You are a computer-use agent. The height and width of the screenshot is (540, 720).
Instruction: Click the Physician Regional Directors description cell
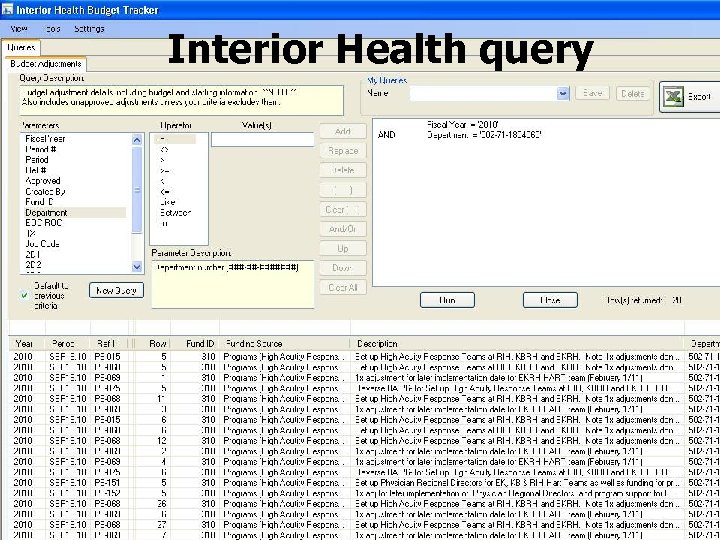coord(518,483)
